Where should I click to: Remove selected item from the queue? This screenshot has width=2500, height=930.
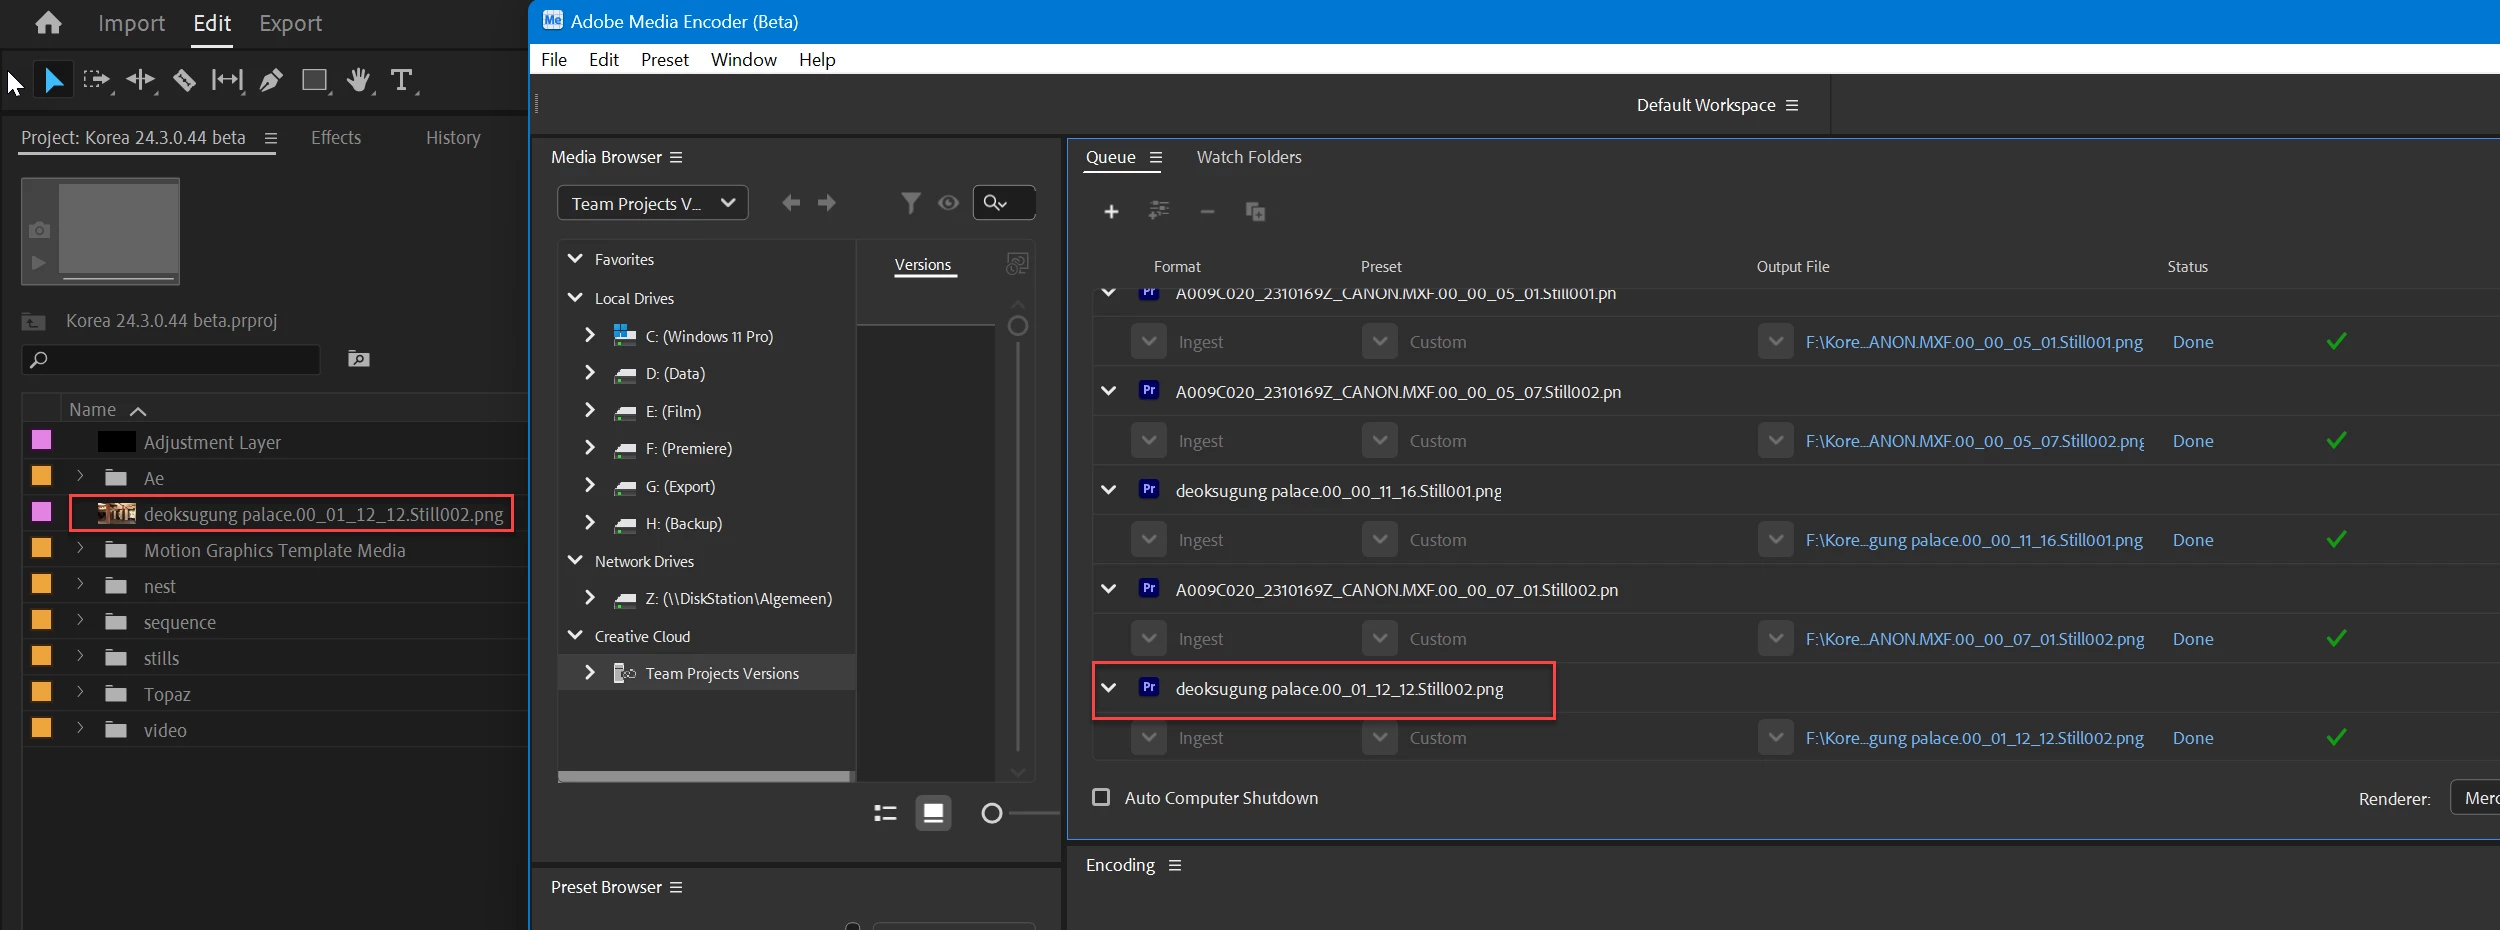[x=1206, y=212]
